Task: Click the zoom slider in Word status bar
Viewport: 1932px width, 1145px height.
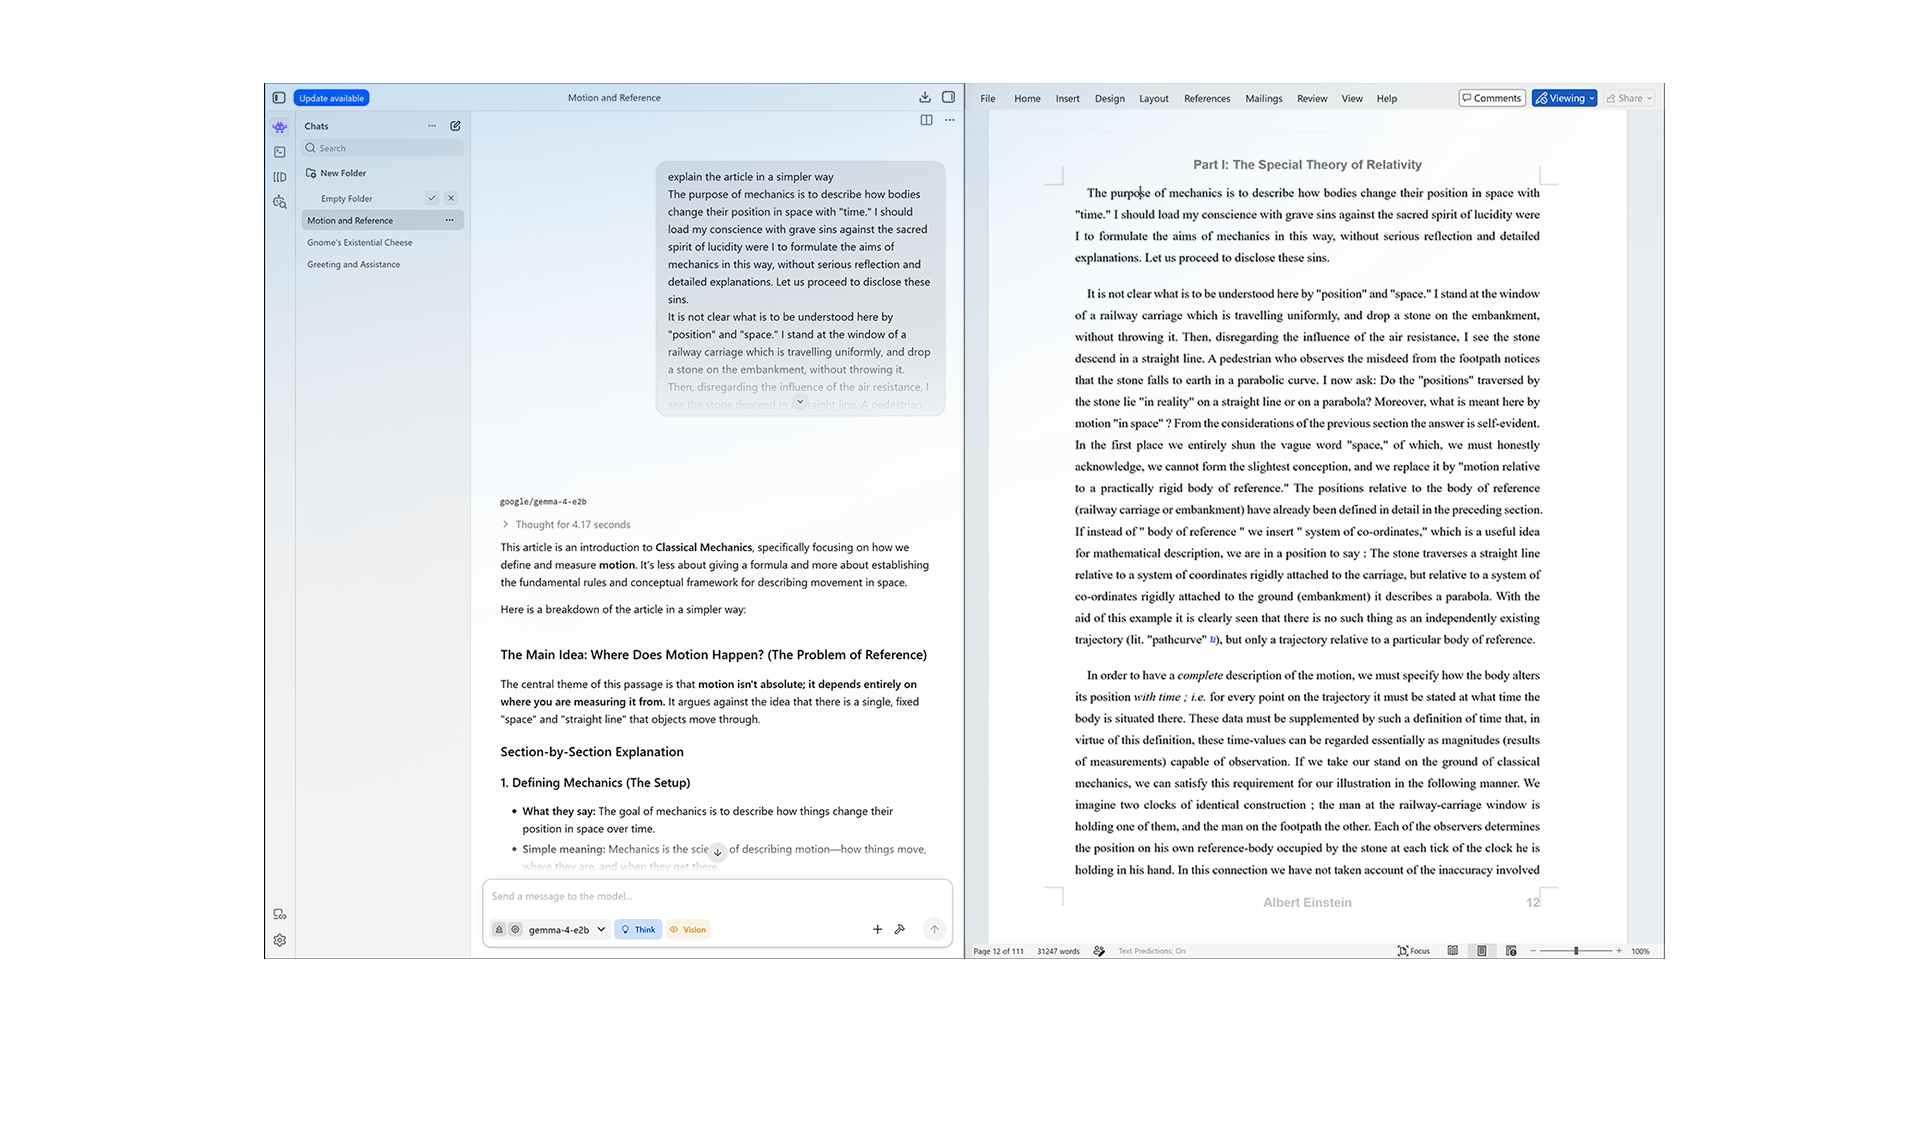Action: point(1576,952)
